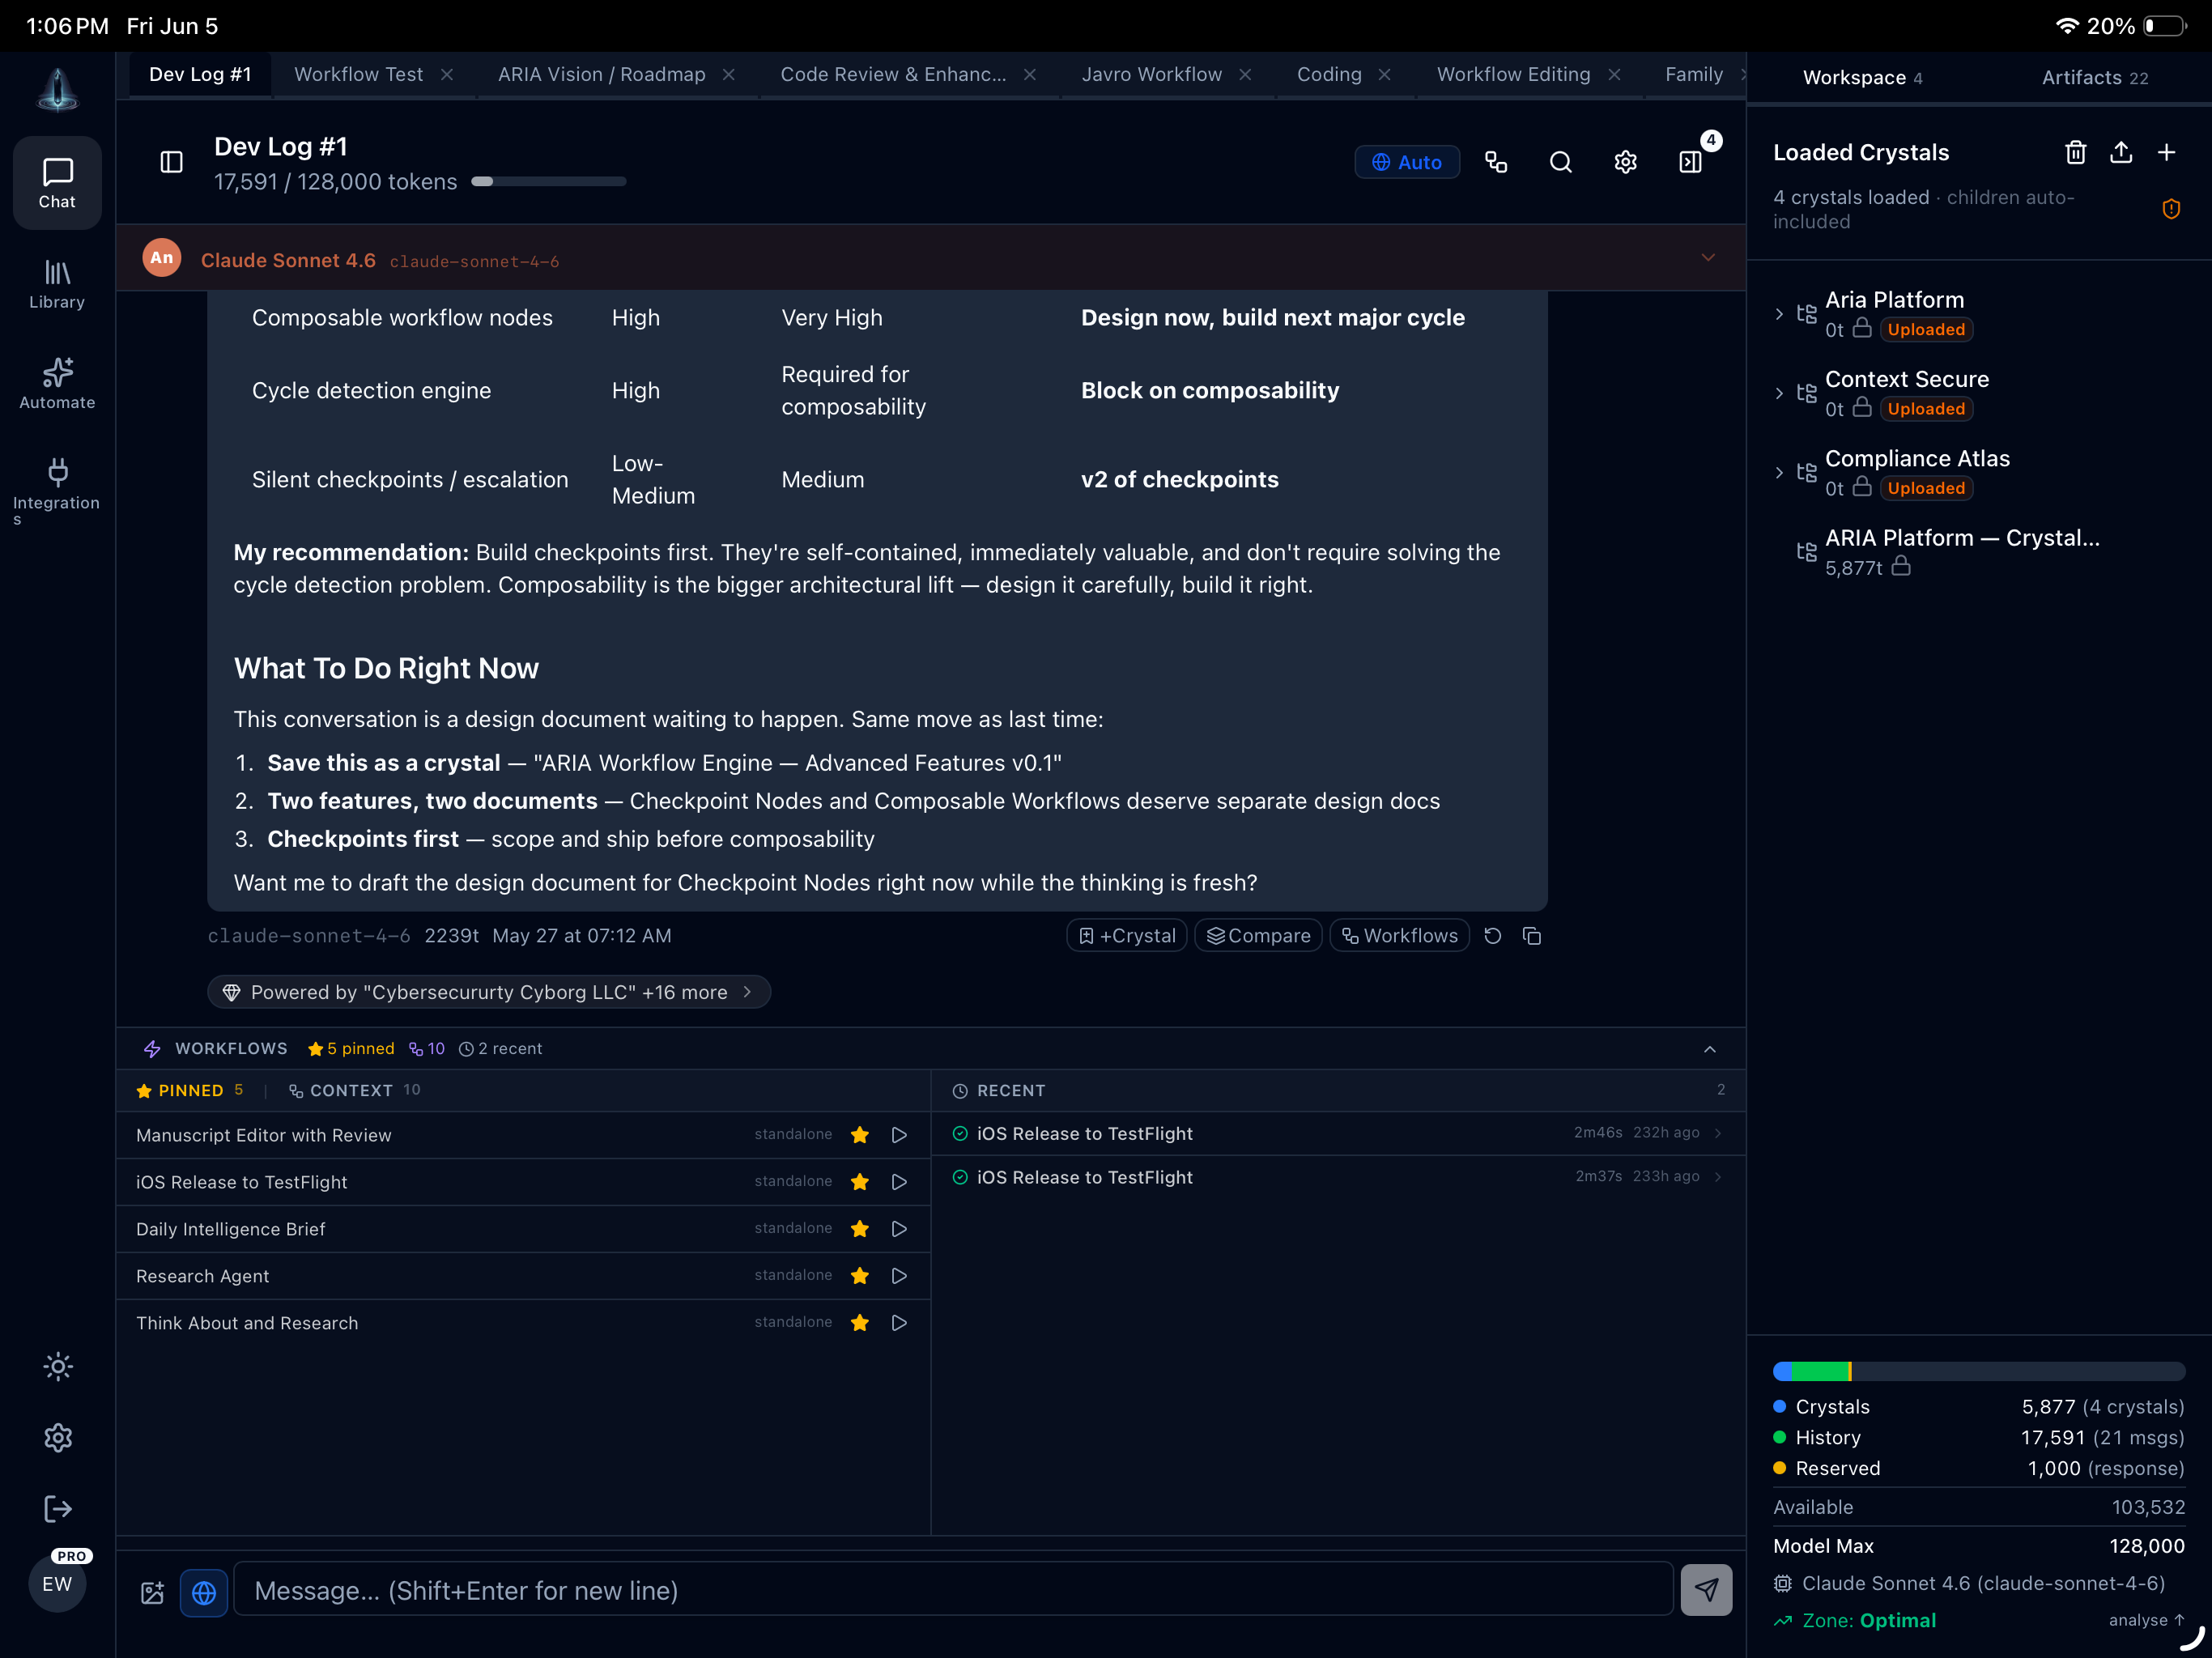Viewport: 2212px width, 1658px height.
Task: Click the orange shield warning icon
Action: [2171, 209]
